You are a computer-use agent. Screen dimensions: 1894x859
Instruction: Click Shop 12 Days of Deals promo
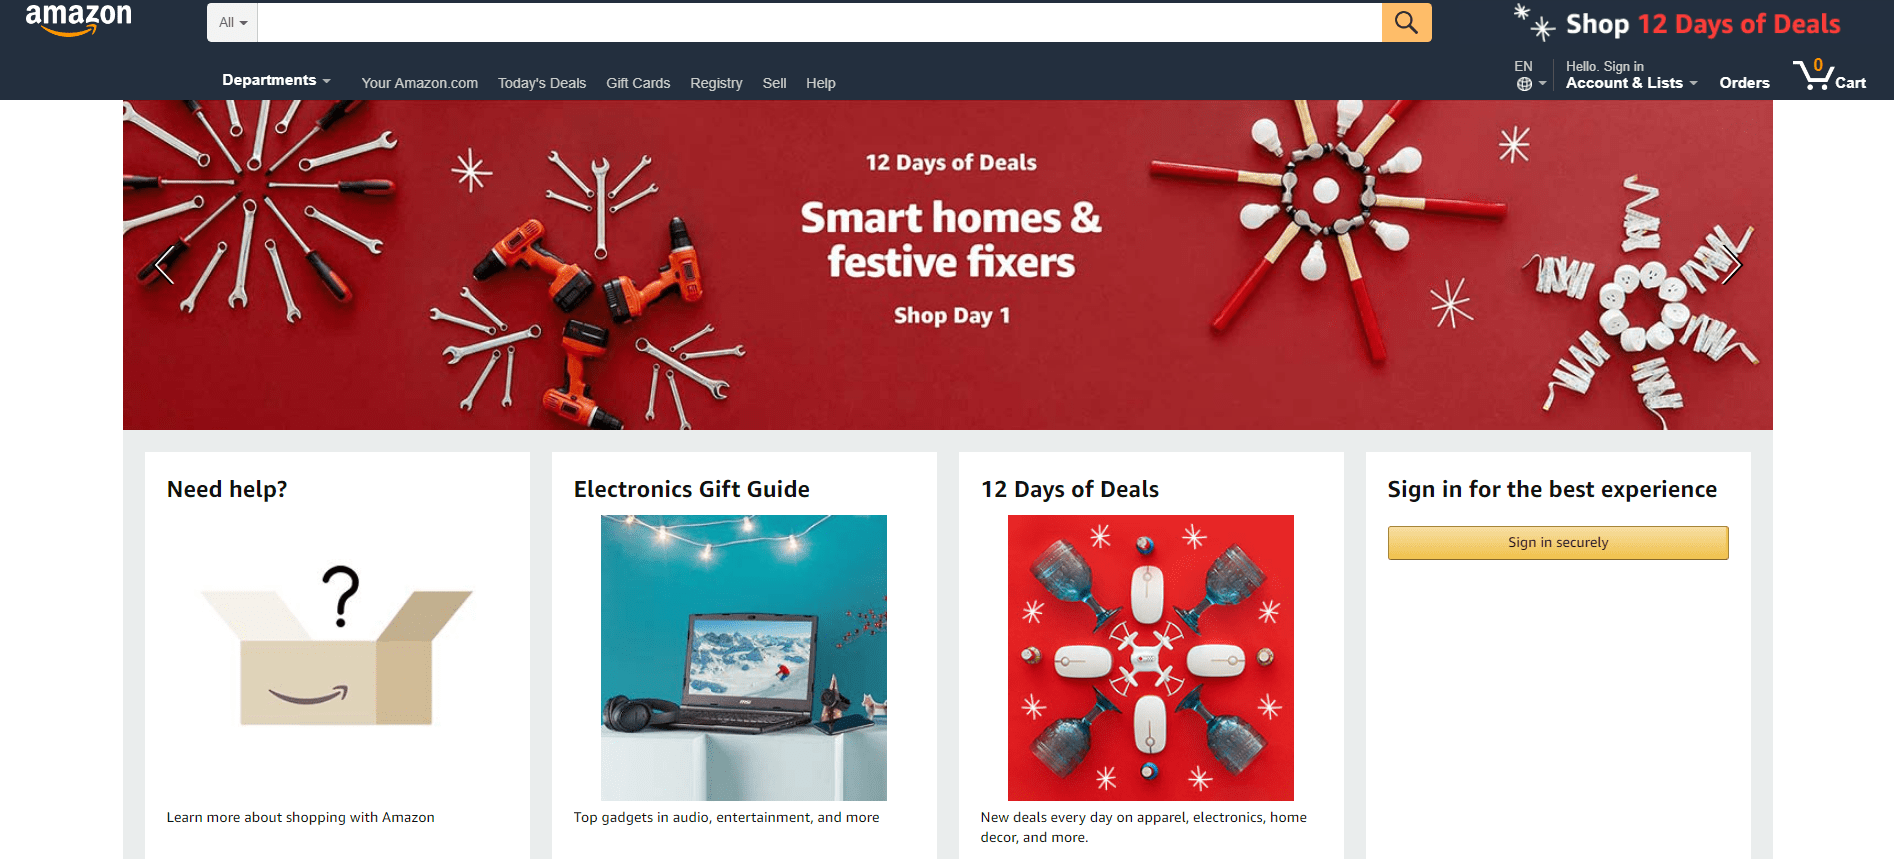point(1677,23)
